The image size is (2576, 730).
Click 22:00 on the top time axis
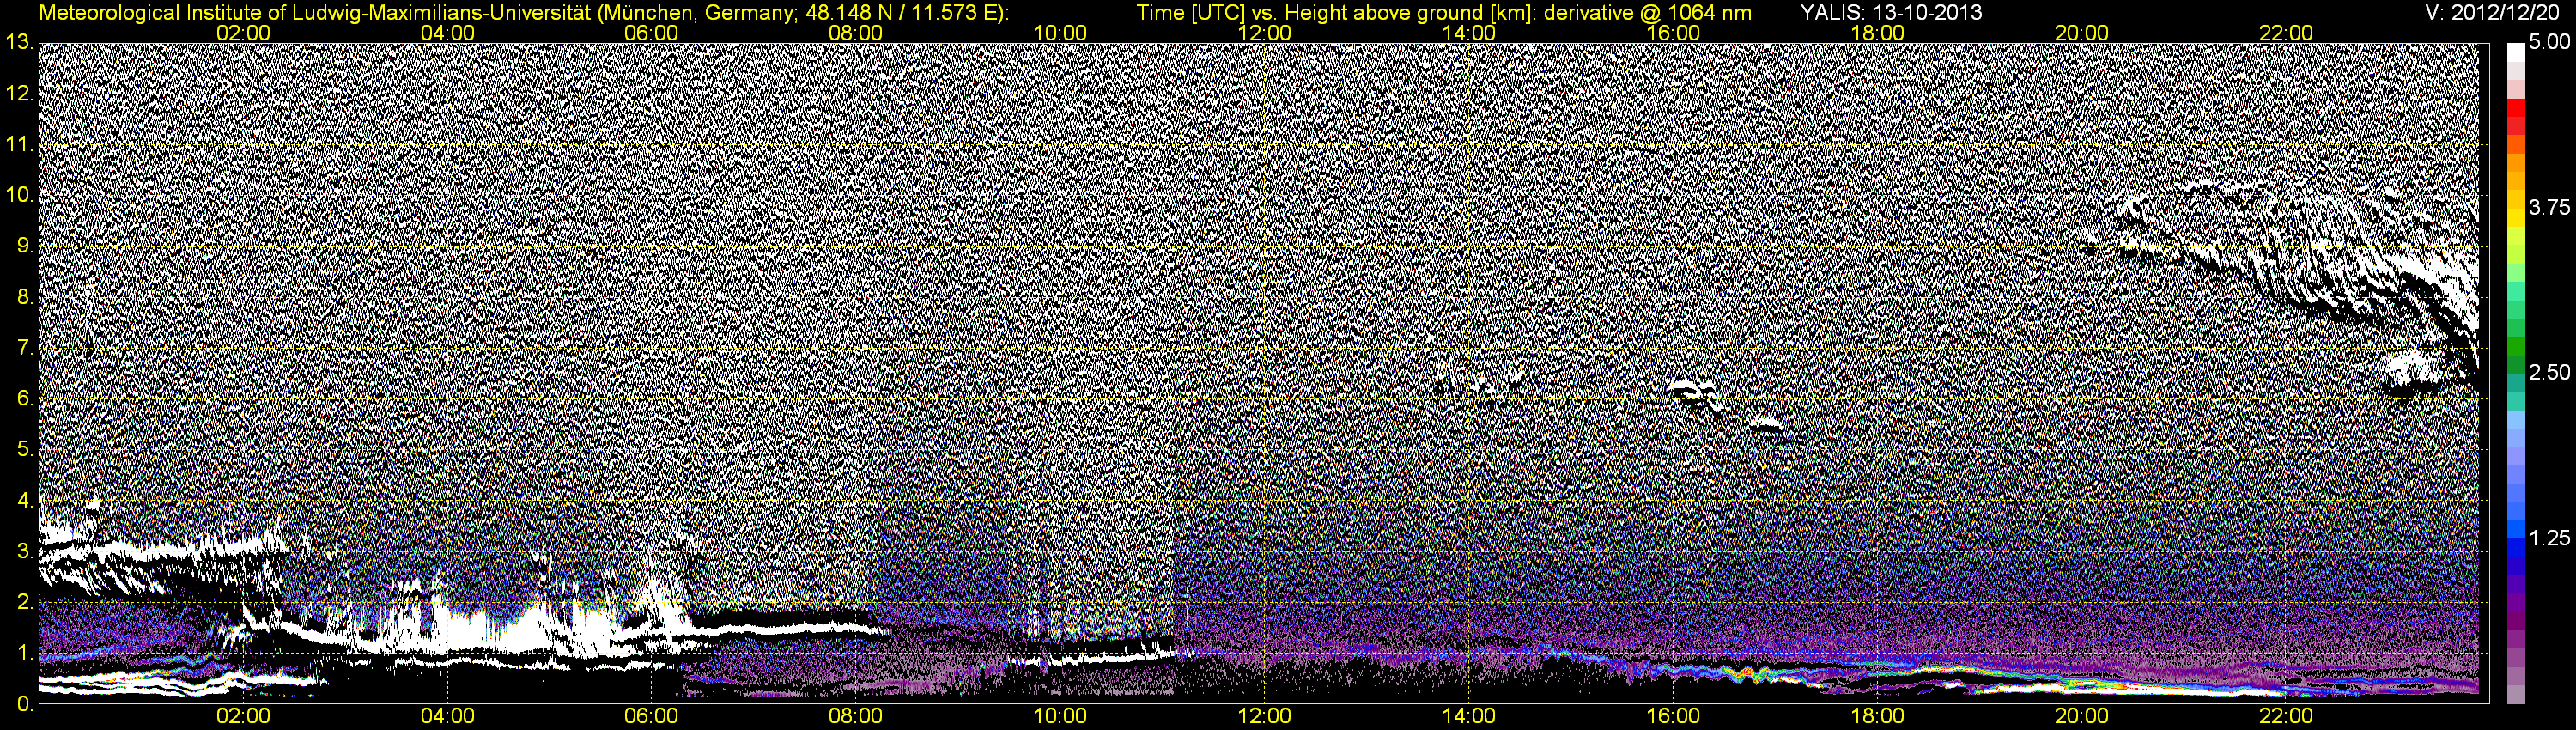[x=2286, y=33]
